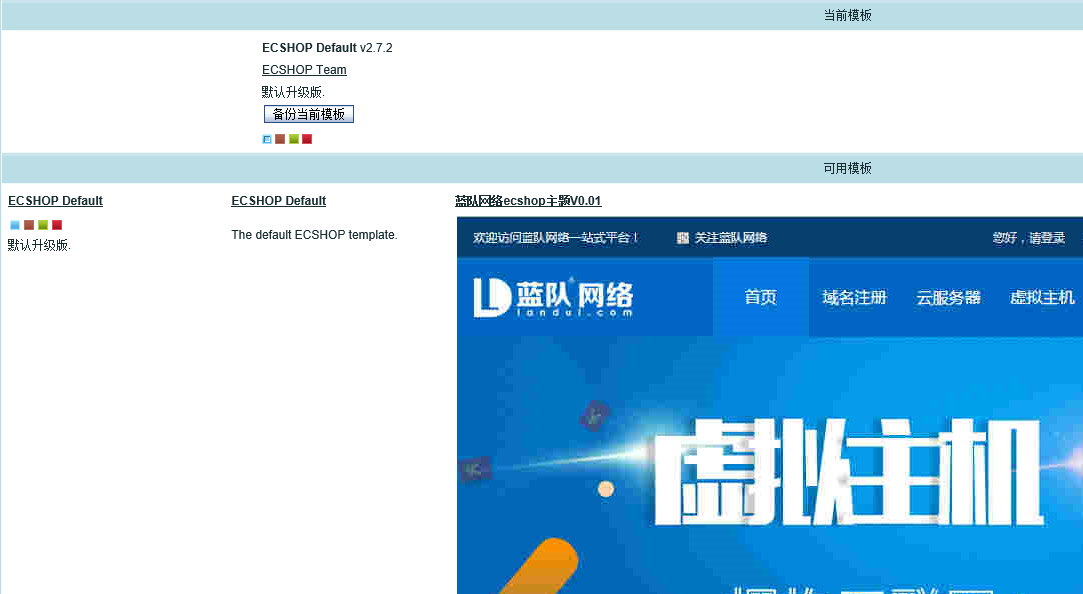Viewport: 1083px width, 594px height.
Task: Click the 备份当前模板 backup button
Action: [x=309, y=114]
